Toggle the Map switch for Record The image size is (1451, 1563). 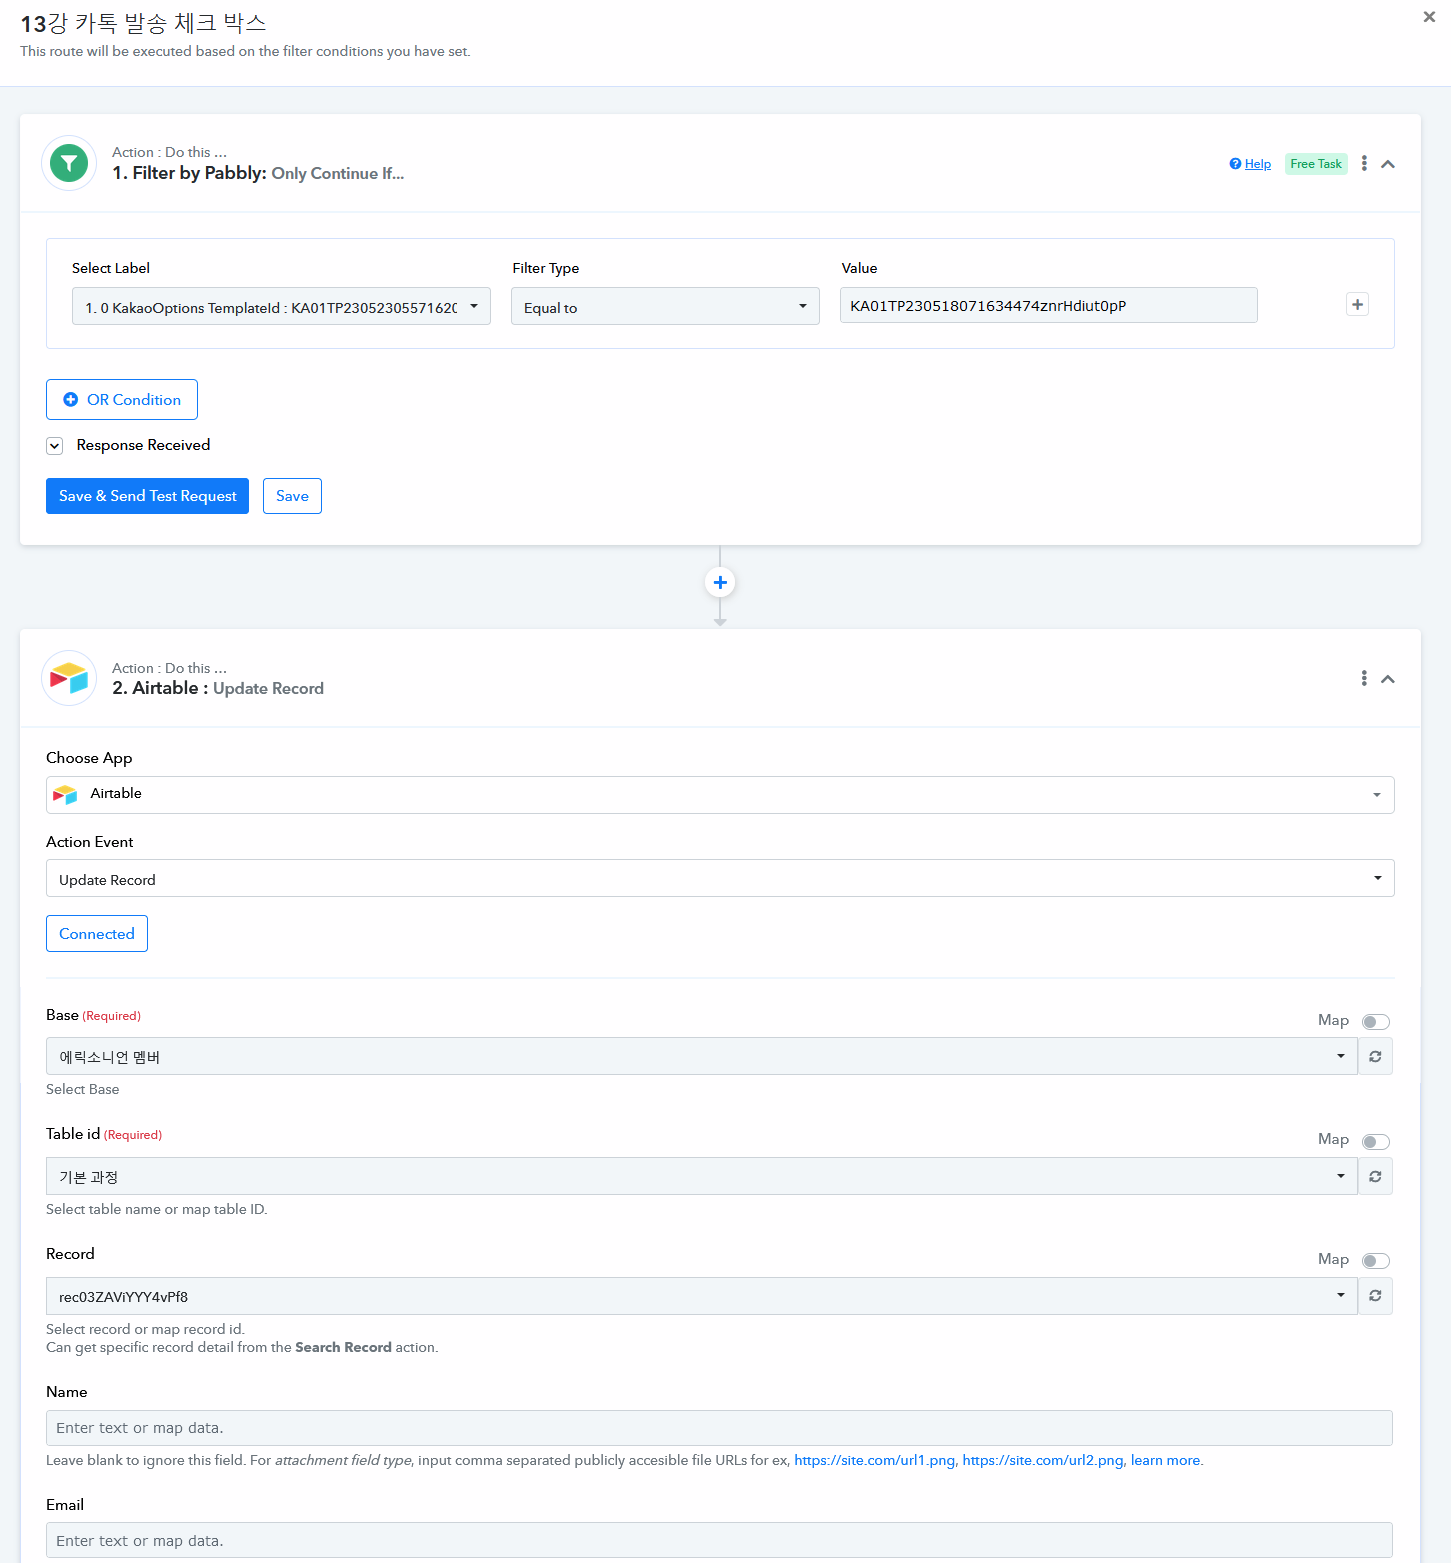1376,1260
